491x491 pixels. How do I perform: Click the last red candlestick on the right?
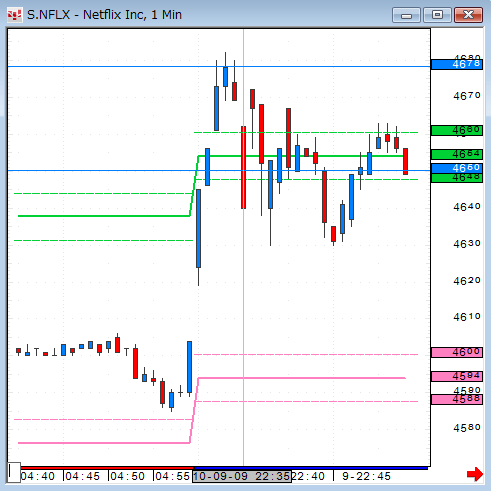click(x=405, y=161)
